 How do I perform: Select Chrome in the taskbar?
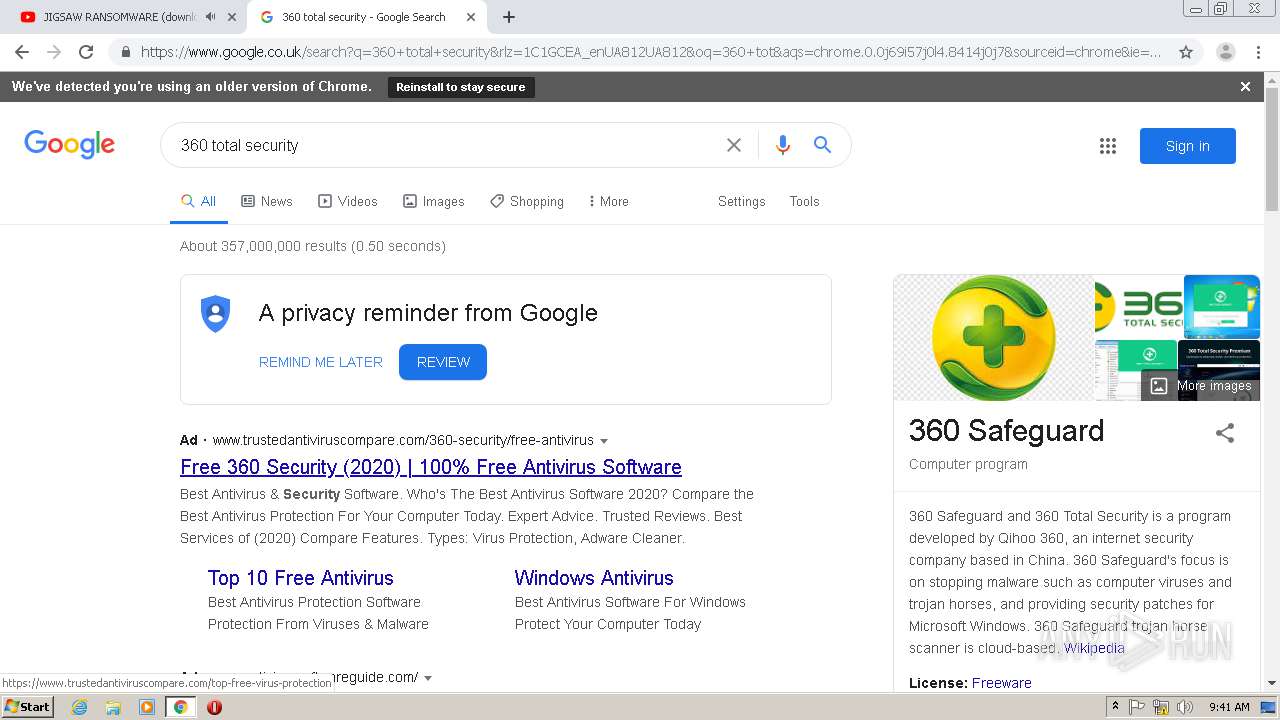coord(180,707)
